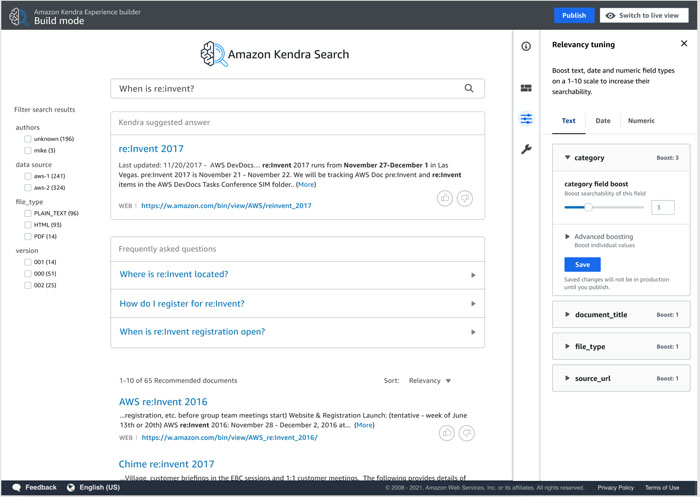Image resolution: width=700 pixels, height=497 pixels.
Task: Click the category boost value field
Action: pyautogui.click(x=662, y=207)
